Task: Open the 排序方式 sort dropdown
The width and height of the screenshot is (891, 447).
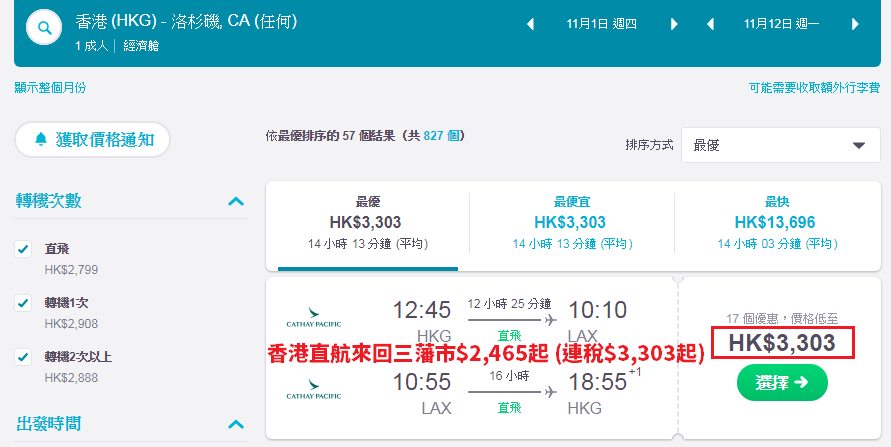Action: coord(781,145)
